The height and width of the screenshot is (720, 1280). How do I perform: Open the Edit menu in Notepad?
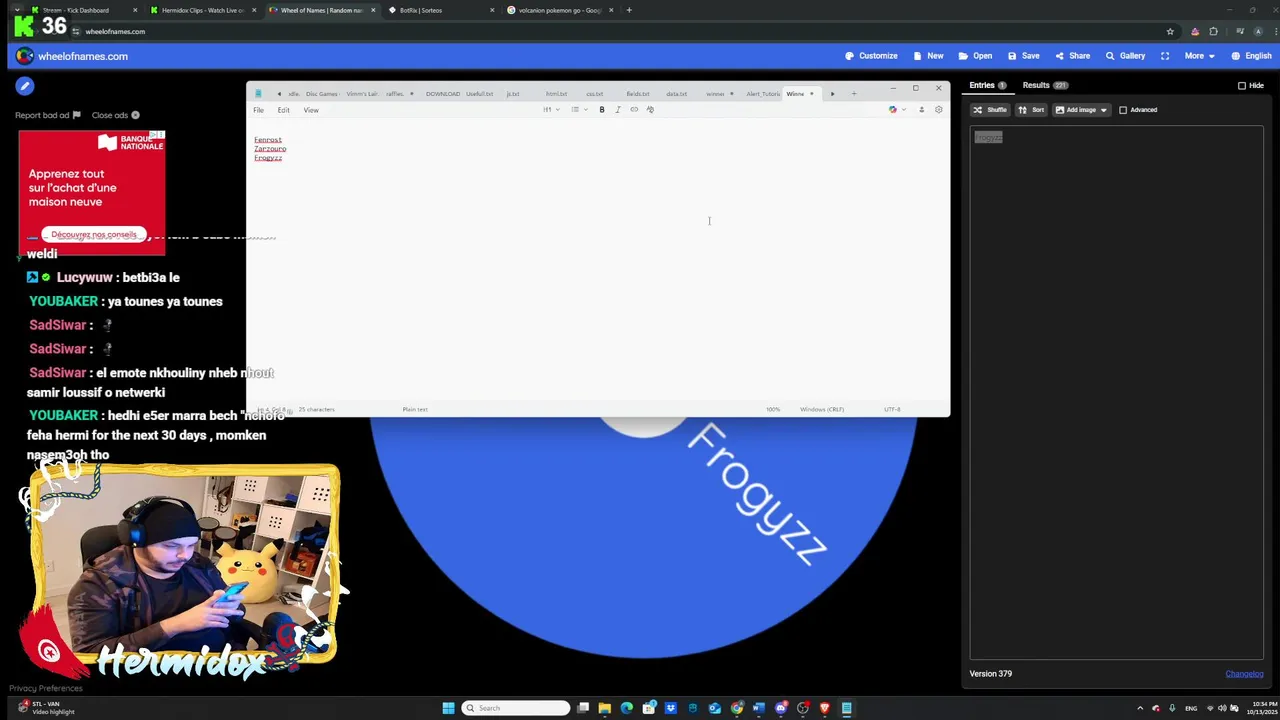pyautogui.click(x=283, y=110)
